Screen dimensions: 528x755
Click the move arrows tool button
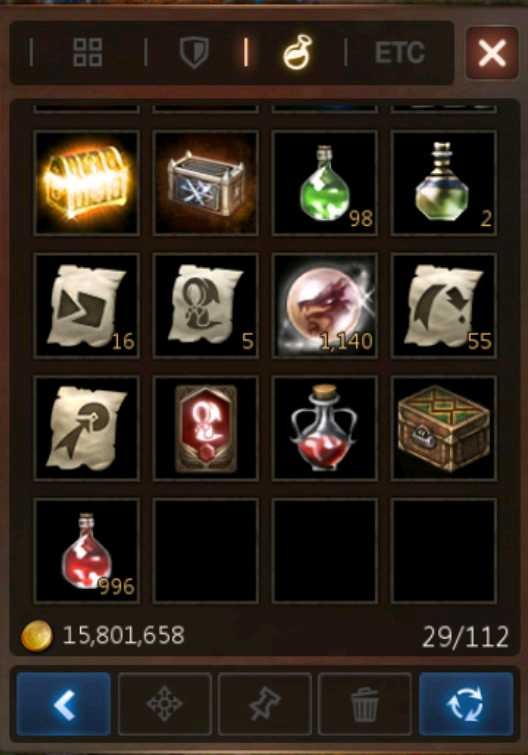pos(165,704)
